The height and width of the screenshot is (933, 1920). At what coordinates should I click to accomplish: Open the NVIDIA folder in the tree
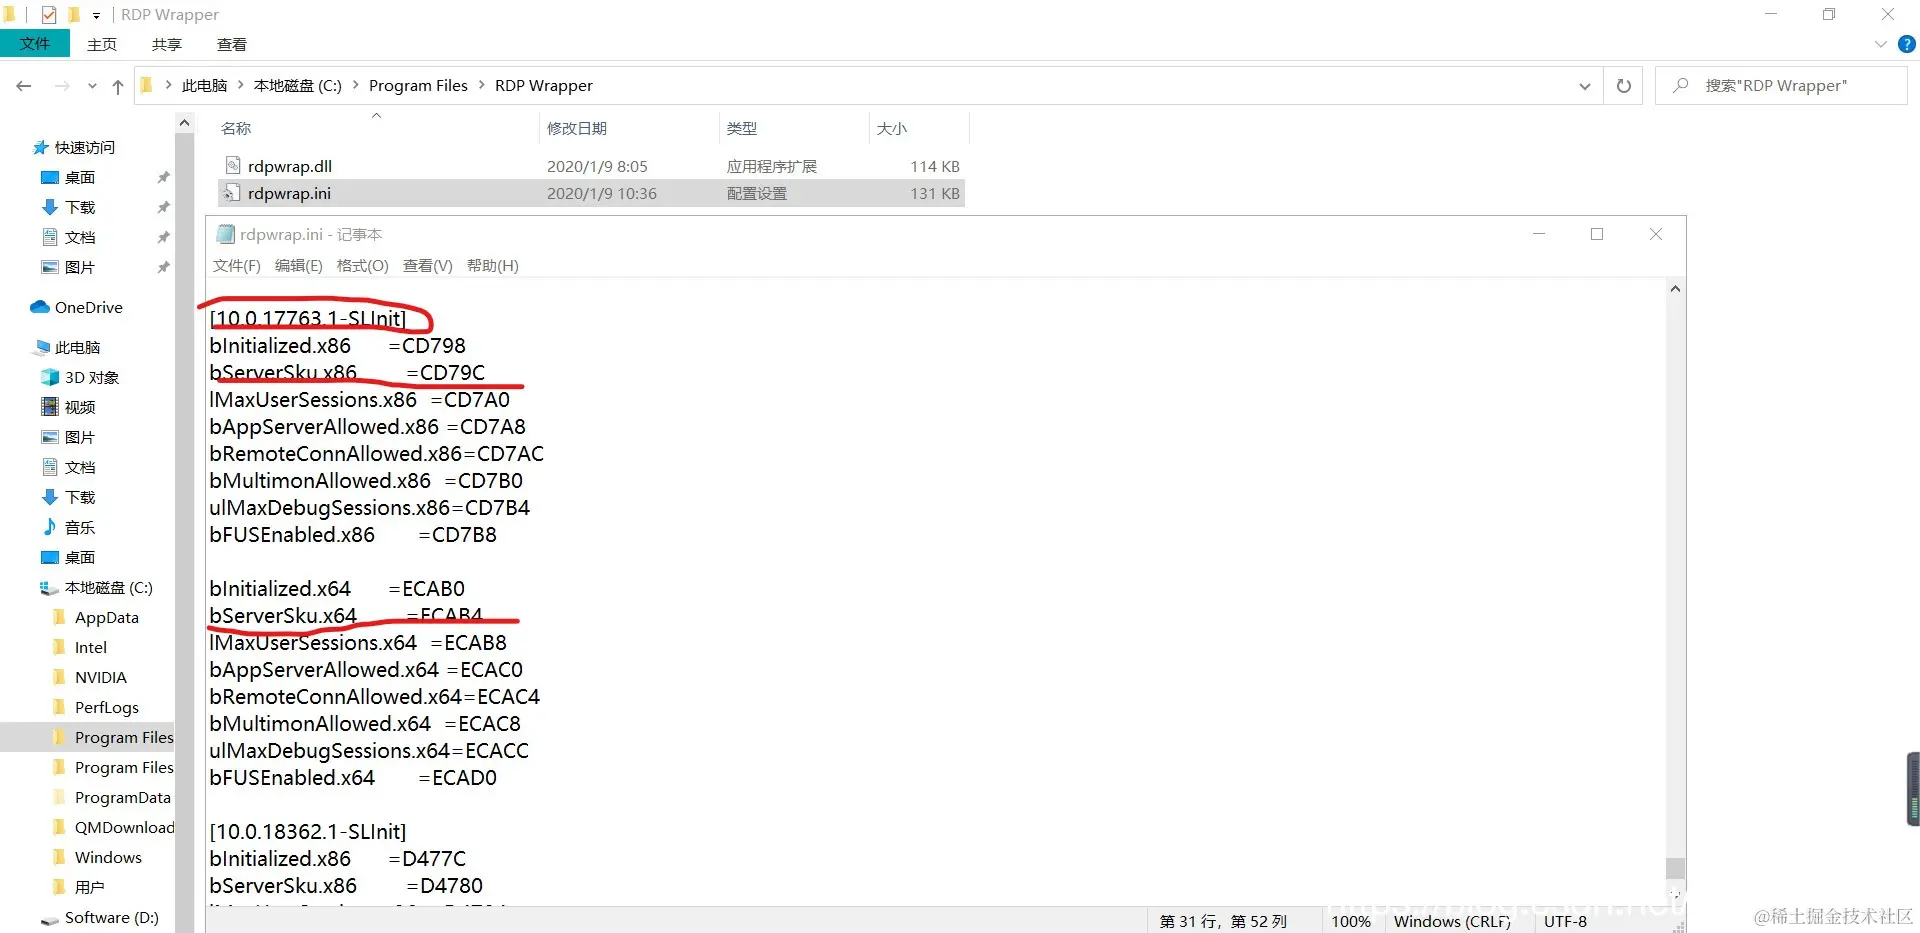point(101,677)
